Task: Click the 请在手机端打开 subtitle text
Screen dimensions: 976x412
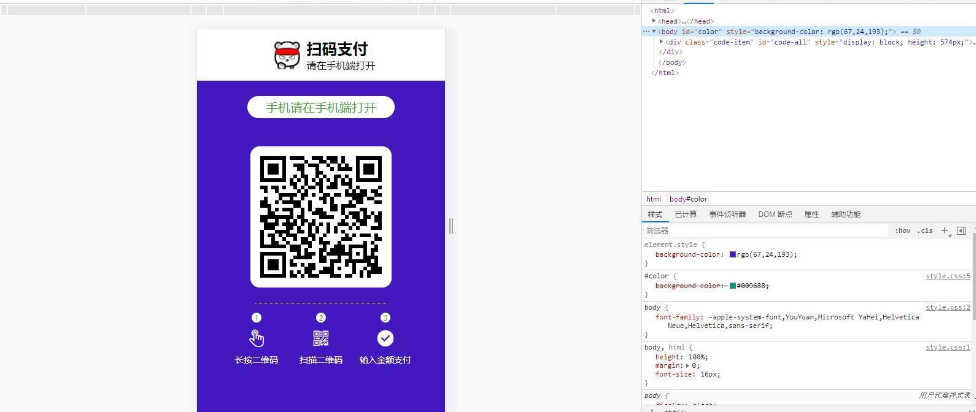Action: pyautogui.click(x=340, y=65)
